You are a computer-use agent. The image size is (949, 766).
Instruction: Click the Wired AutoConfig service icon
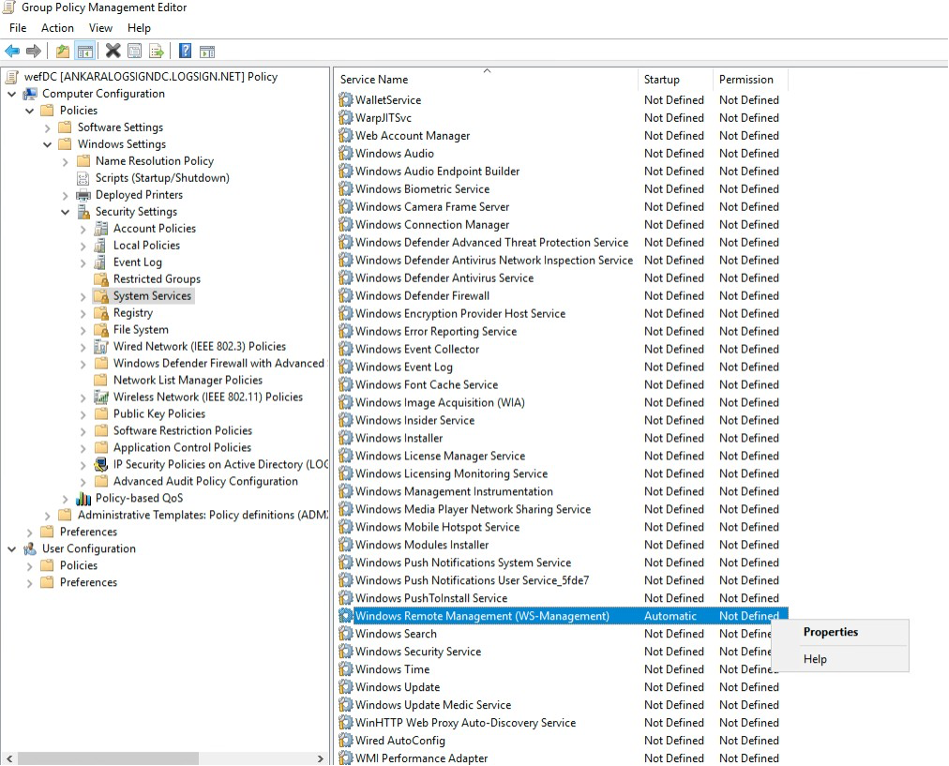coord(346,741)
